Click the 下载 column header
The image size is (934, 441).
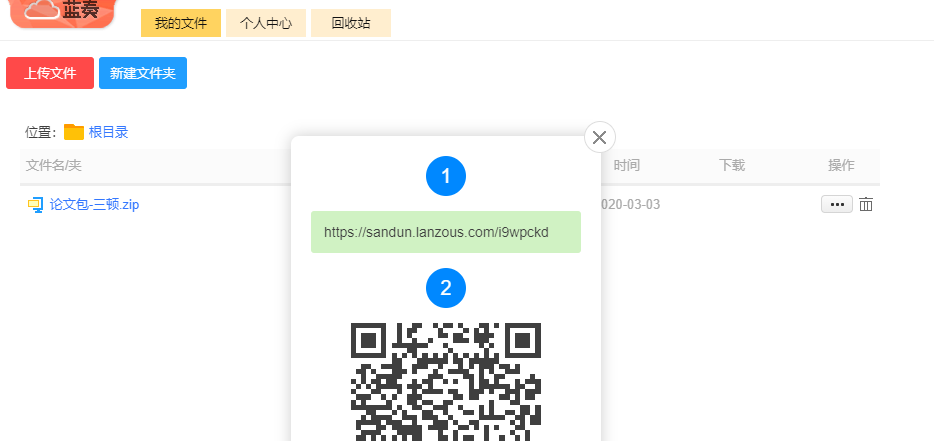732,166
